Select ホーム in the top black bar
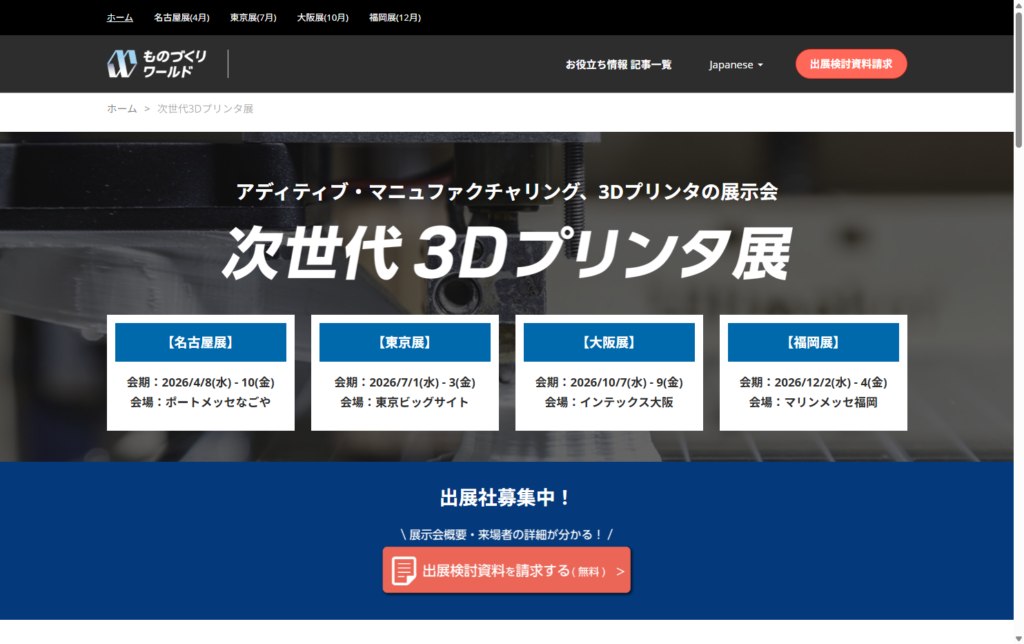1024x644 pixels. click(120, 17)
